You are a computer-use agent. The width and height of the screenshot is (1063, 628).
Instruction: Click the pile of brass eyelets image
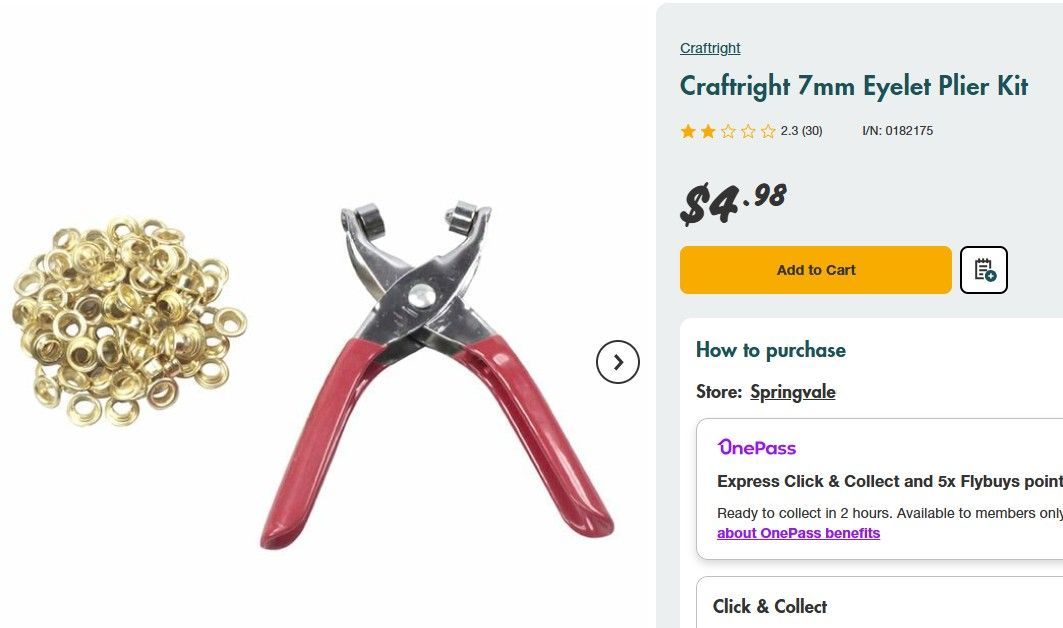[129, 321]
